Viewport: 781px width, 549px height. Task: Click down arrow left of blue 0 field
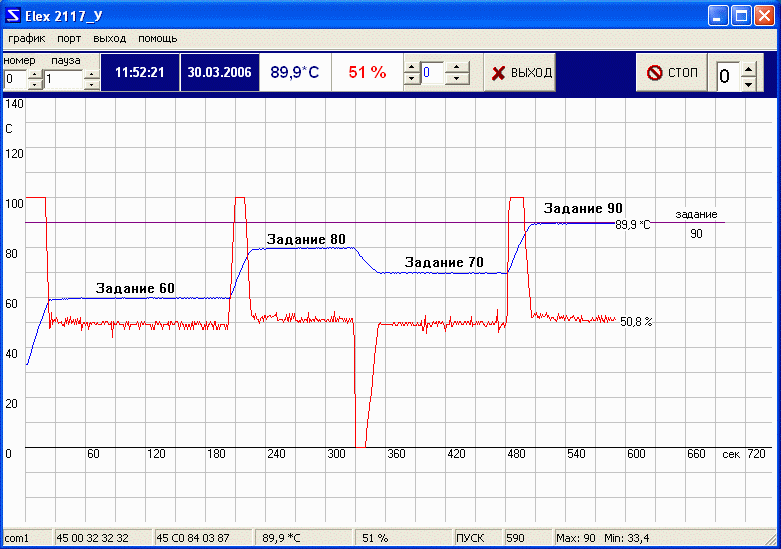click(412, 78)
